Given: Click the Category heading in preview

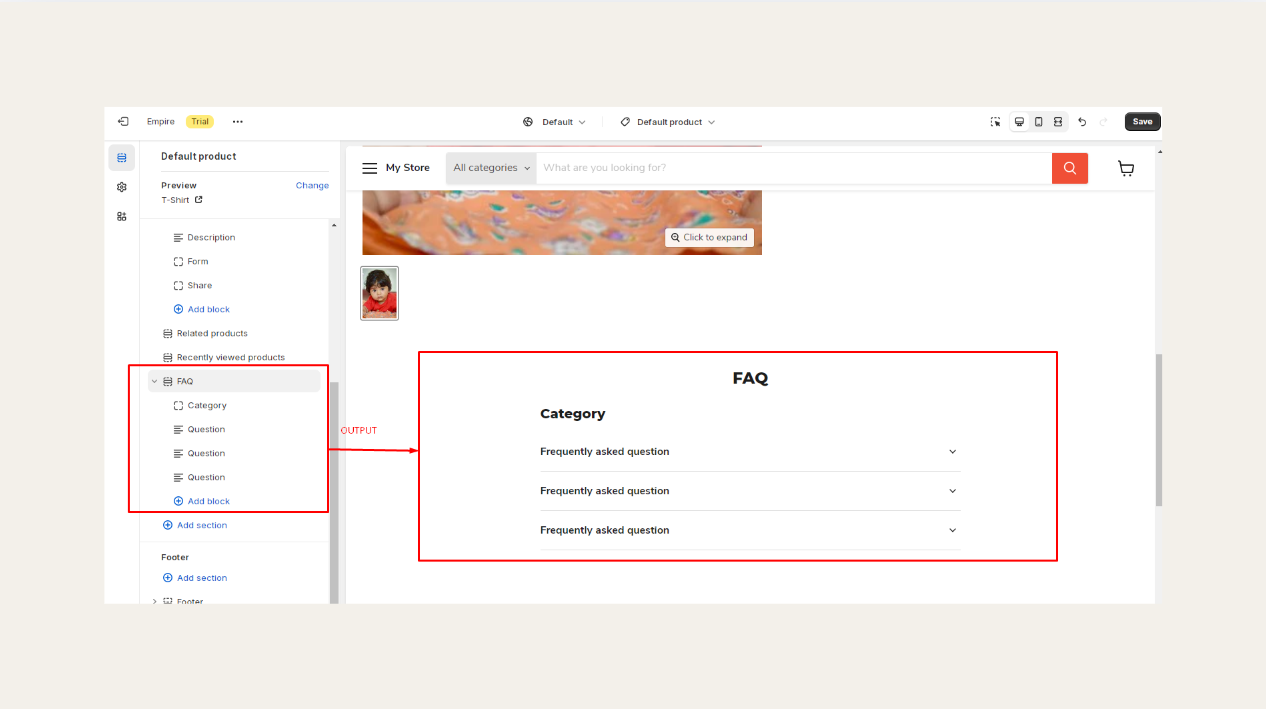Looking at the screenshot, I should [573, 414].
